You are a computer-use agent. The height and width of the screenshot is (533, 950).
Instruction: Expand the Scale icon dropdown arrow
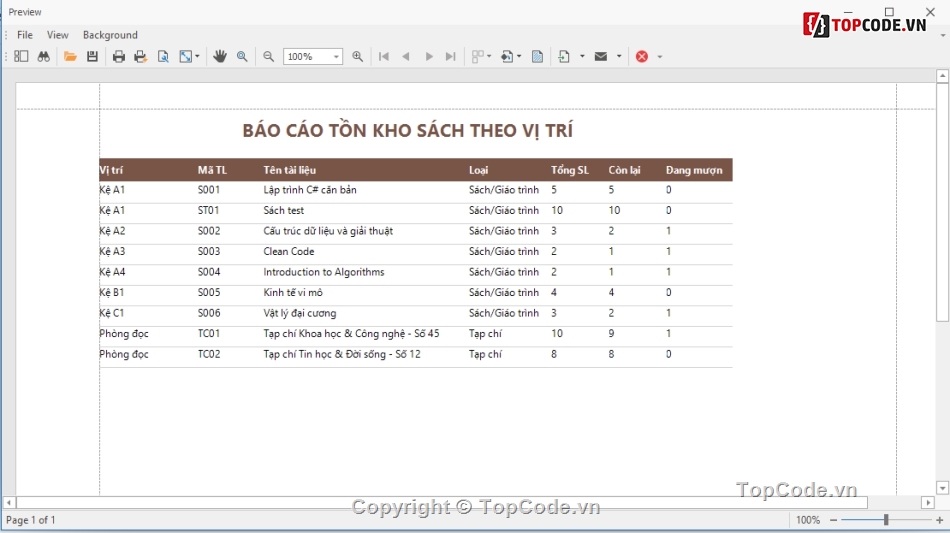point(198,56)
